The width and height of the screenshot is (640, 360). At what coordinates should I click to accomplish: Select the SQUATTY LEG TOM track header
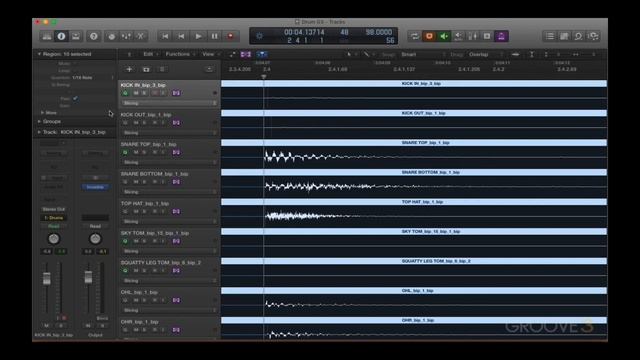169,271
